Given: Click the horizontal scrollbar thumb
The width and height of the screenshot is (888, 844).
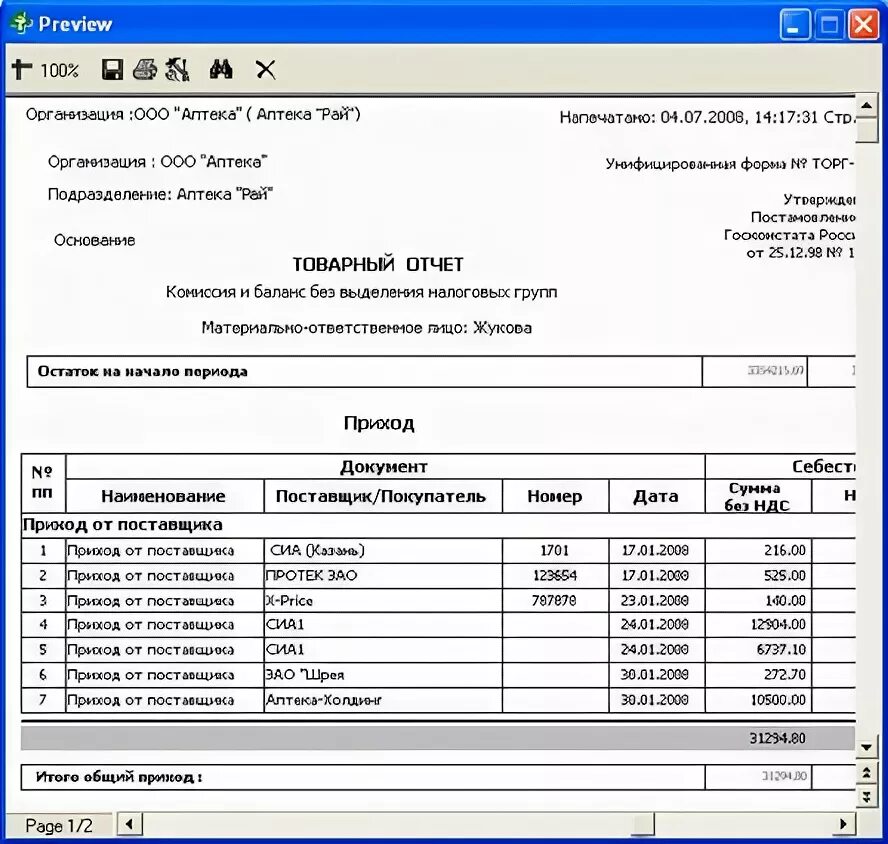Looking at the screenshot, I should pyautogui.click(x=642, y=824).
